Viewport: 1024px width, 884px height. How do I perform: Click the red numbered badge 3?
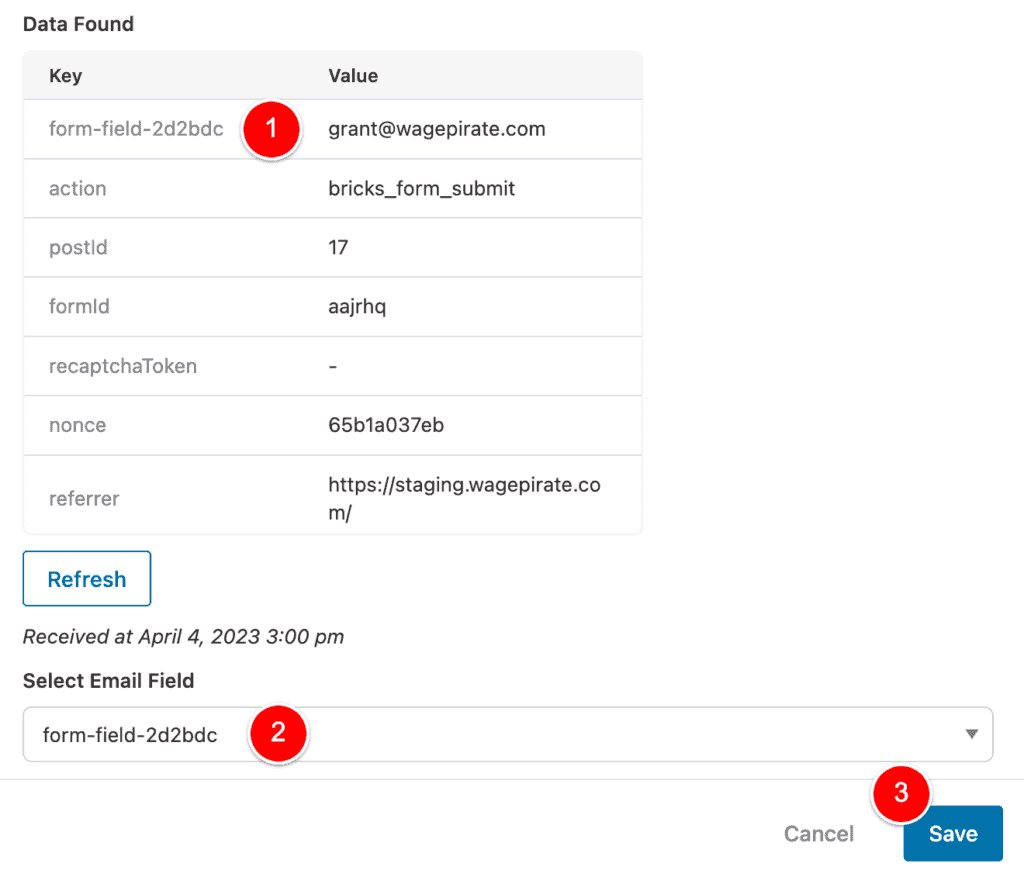coord(901,795)
